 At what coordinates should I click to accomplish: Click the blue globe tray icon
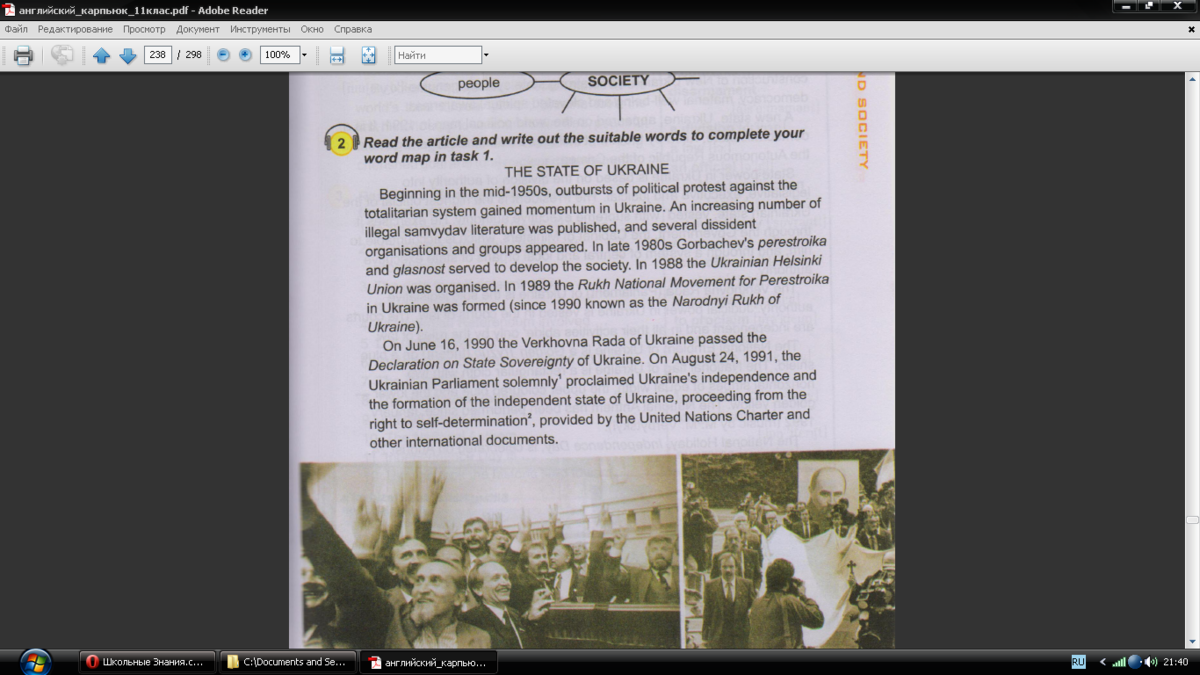1134,661
